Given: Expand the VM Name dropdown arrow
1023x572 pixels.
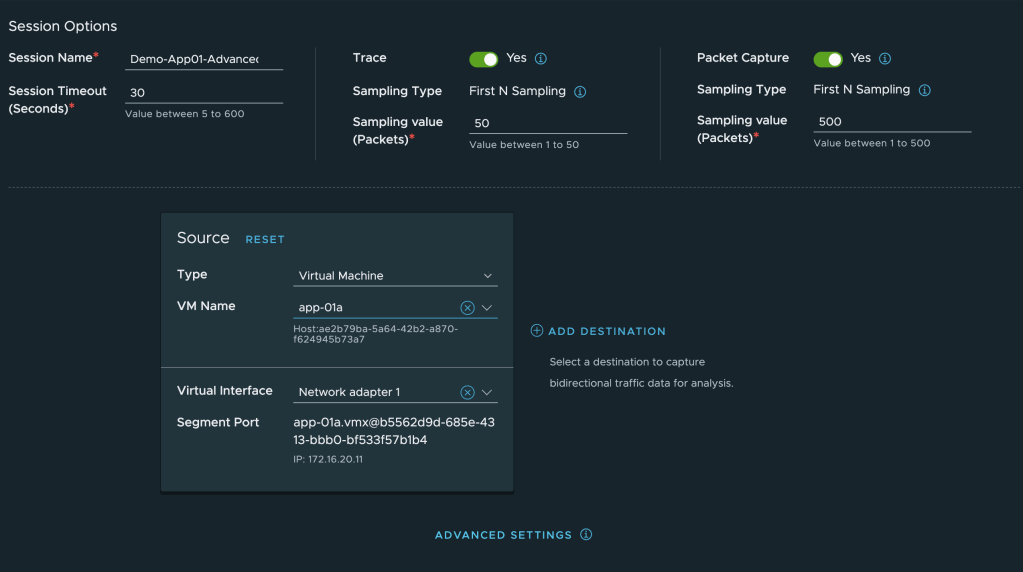Looking at the screenshot, I should 487,308.
